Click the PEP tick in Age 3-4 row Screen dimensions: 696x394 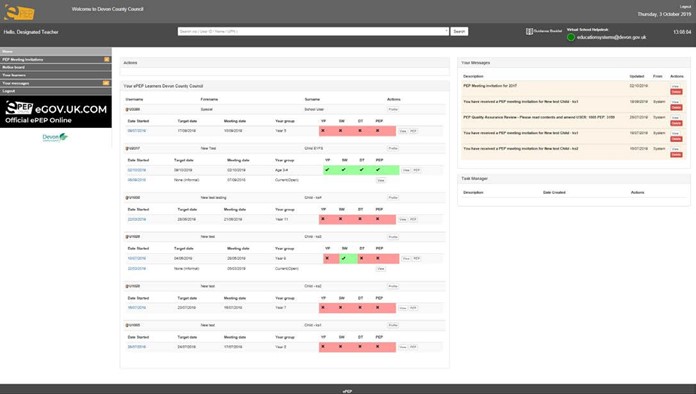pyautogui.click(x=378, y=170)
